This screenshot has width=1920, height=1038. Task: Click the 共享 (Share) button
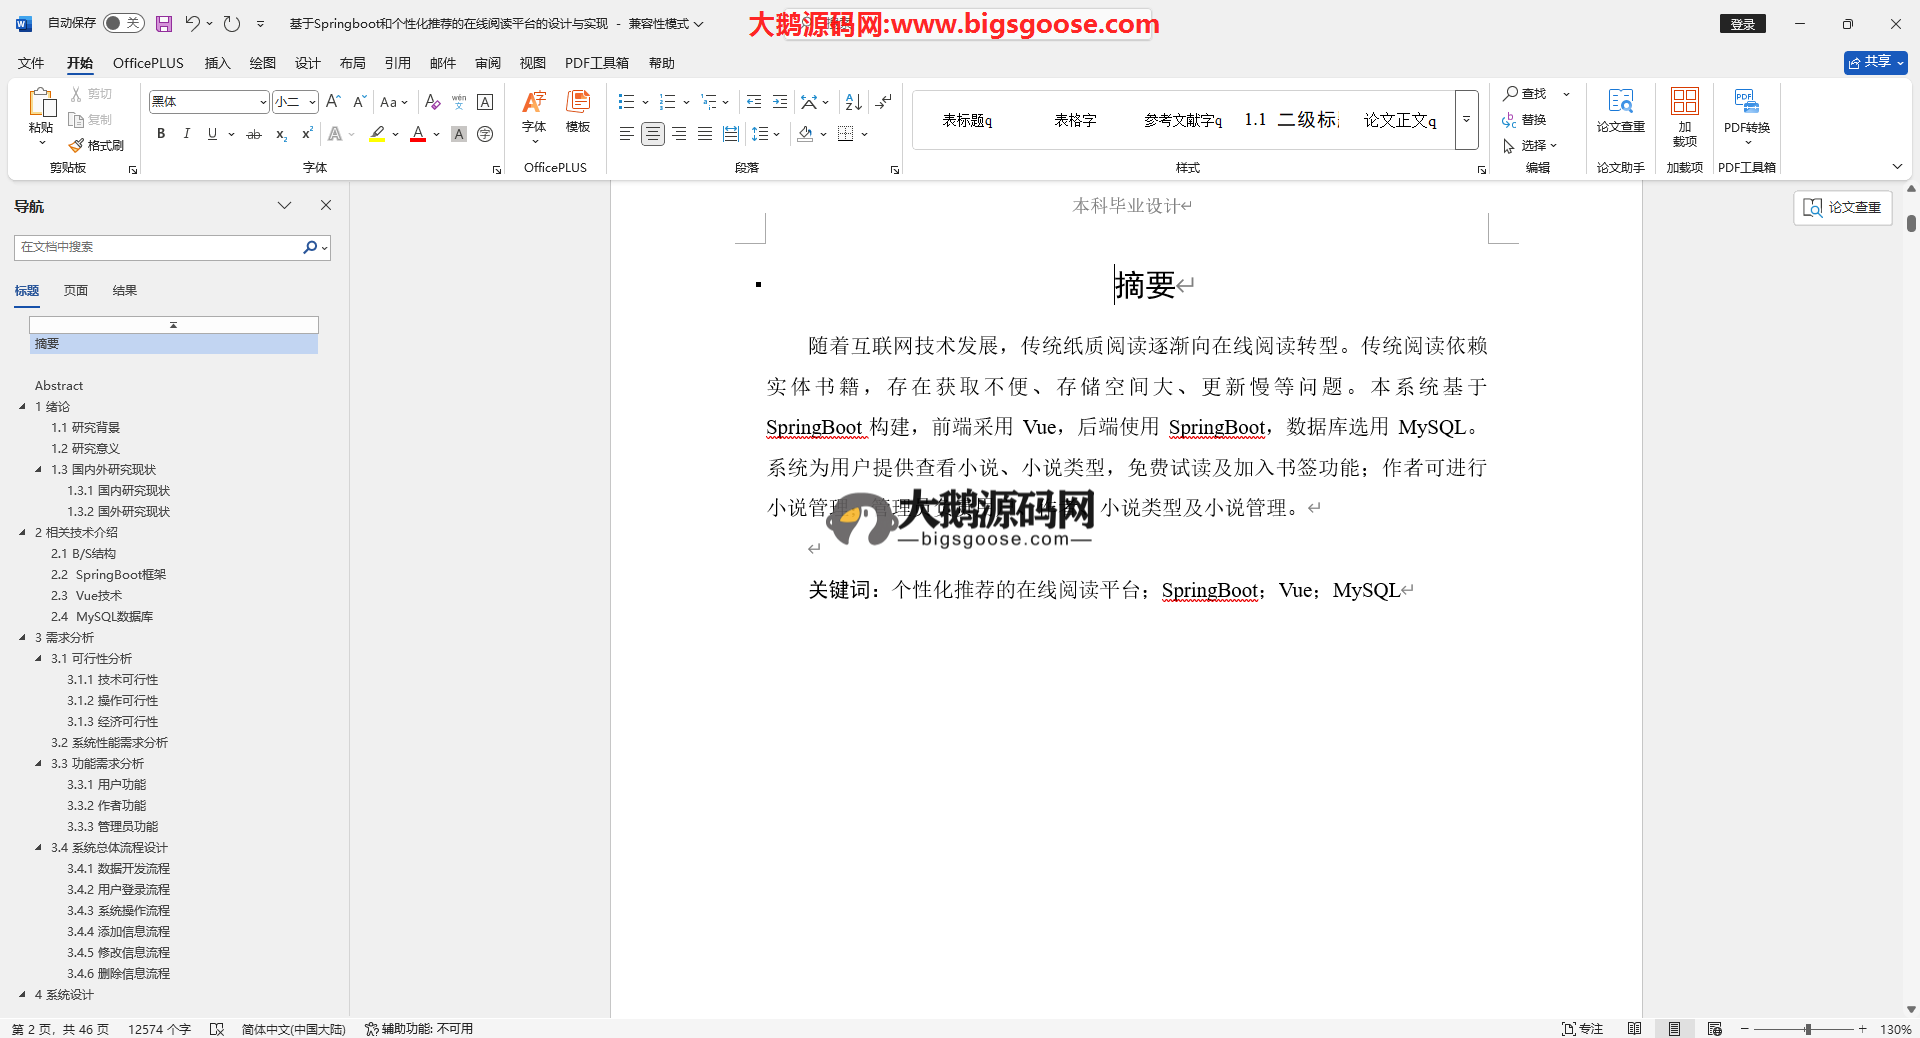(x=1875, y=62)
